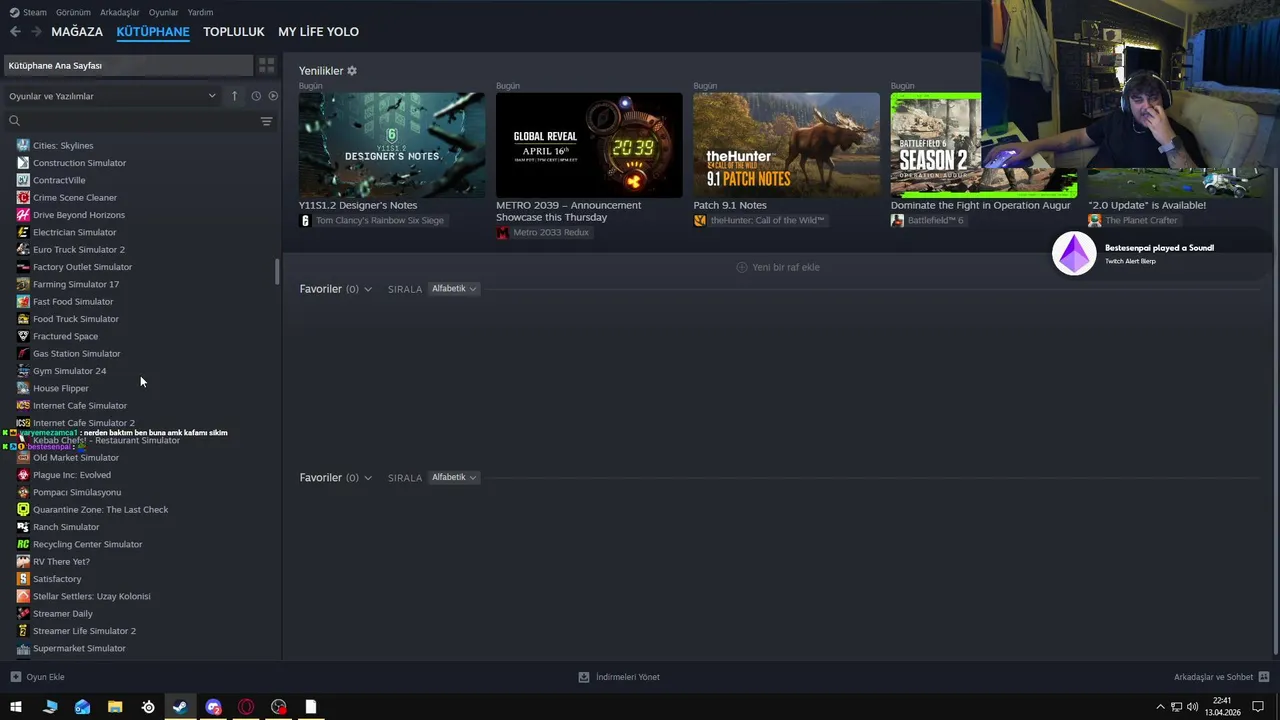Open İndirmeleri Yönet downloads
This screenshot has width=1280, height=720.
[619, 677]
